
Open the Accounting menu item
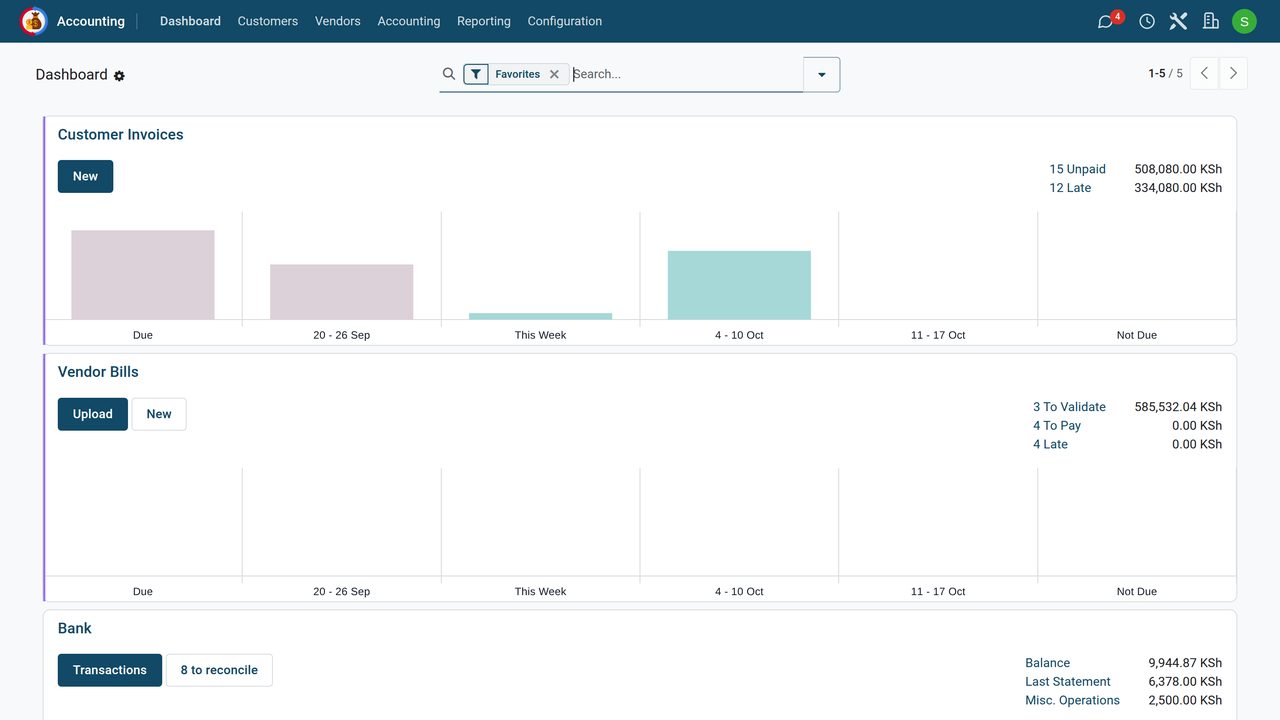click(x=409, y=21)
